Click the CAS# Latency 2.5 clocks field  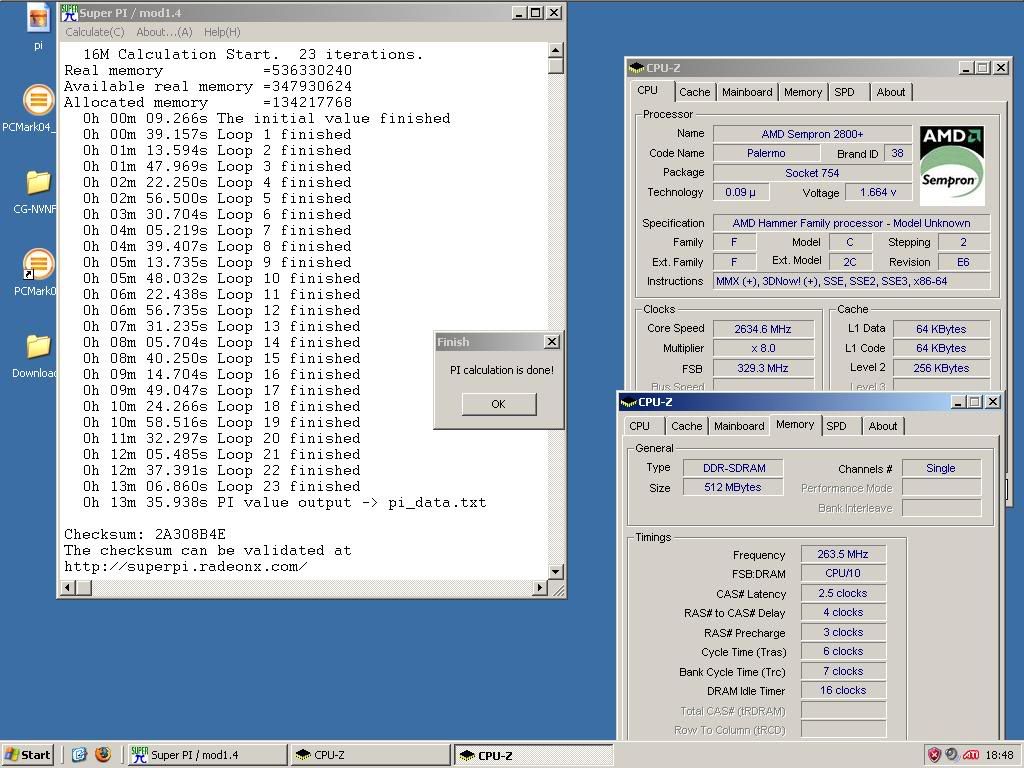coord(843,594)
